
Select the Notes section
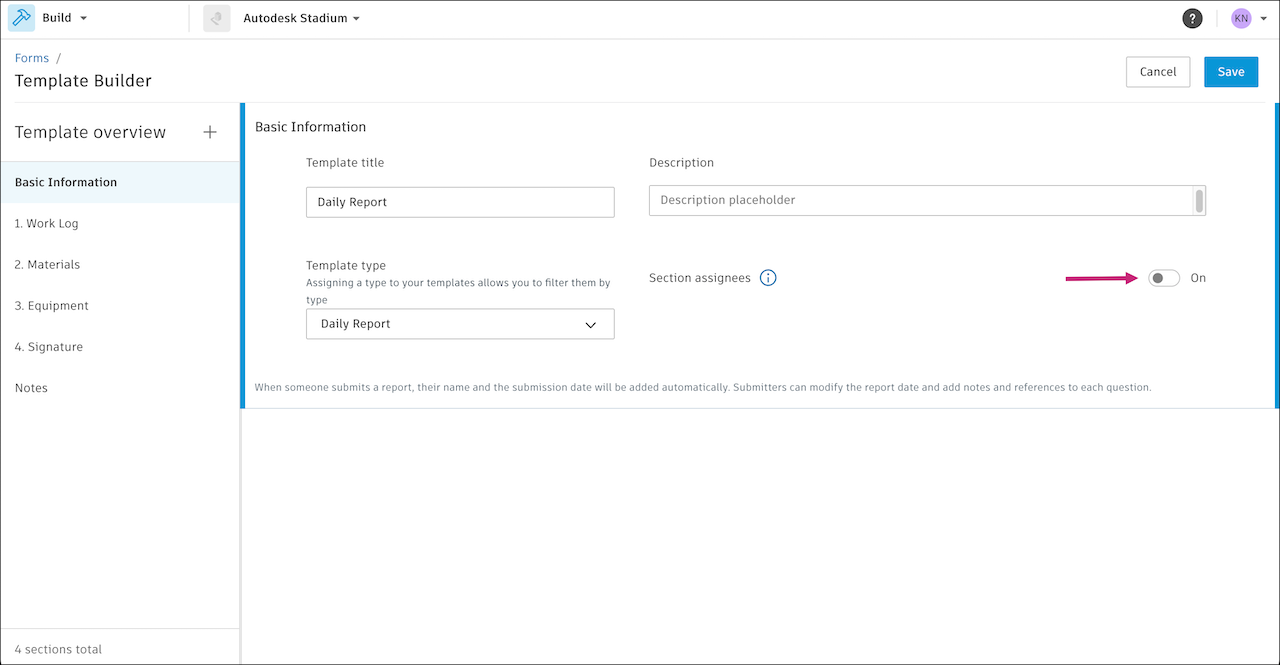(31, 387)
